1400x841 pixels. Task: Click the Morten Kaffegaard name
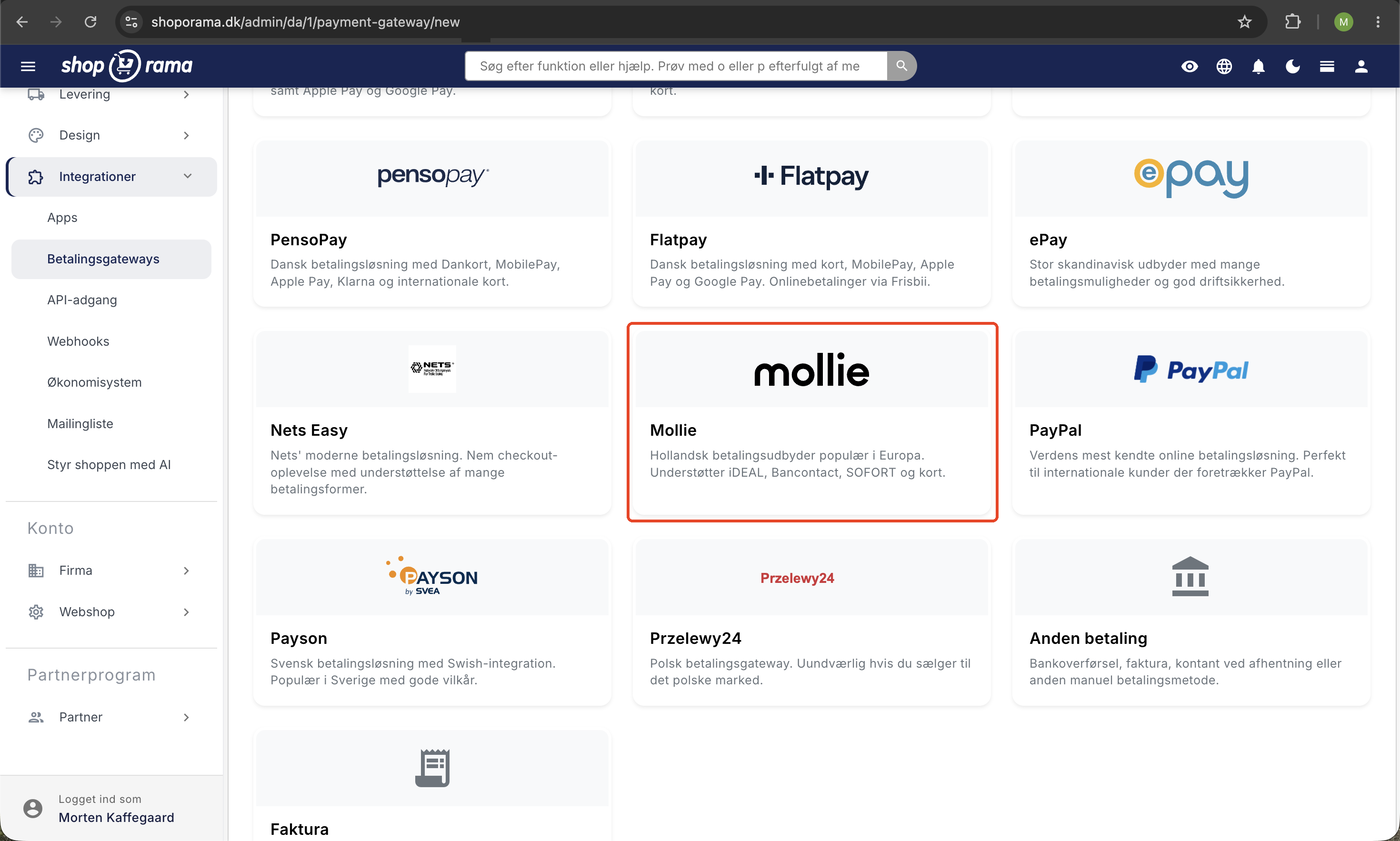coord(116,817)
